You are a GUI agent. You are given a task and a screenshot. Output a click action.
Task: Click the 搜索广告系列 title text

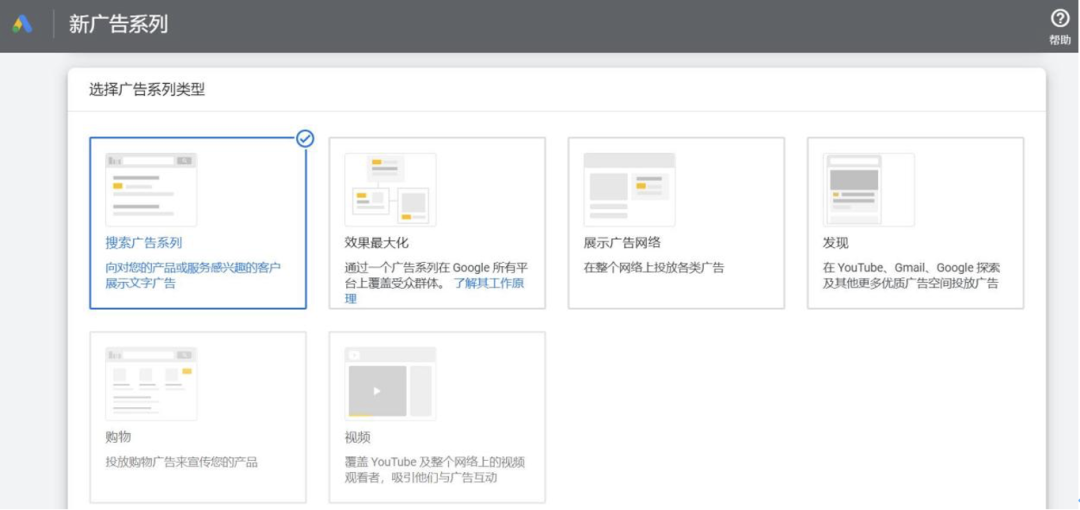click(x=144, y=243)
